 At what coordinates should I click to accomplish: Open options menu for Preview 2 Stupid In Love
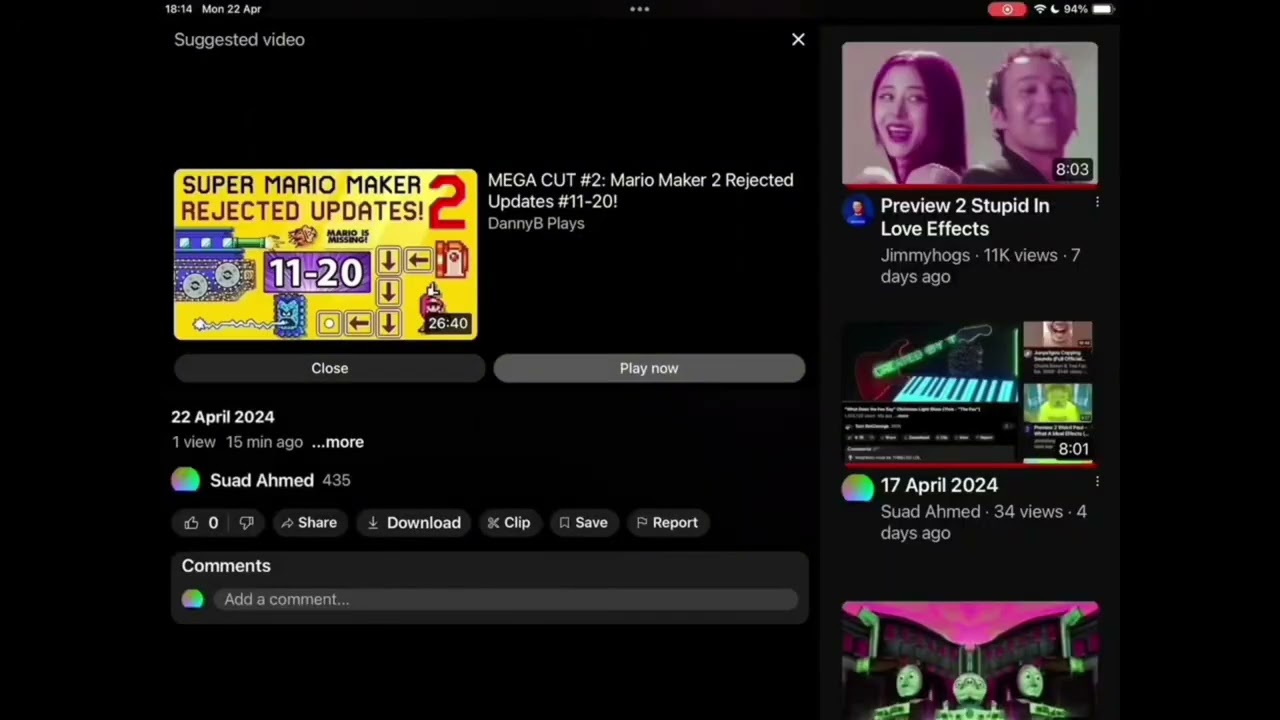1097,203
